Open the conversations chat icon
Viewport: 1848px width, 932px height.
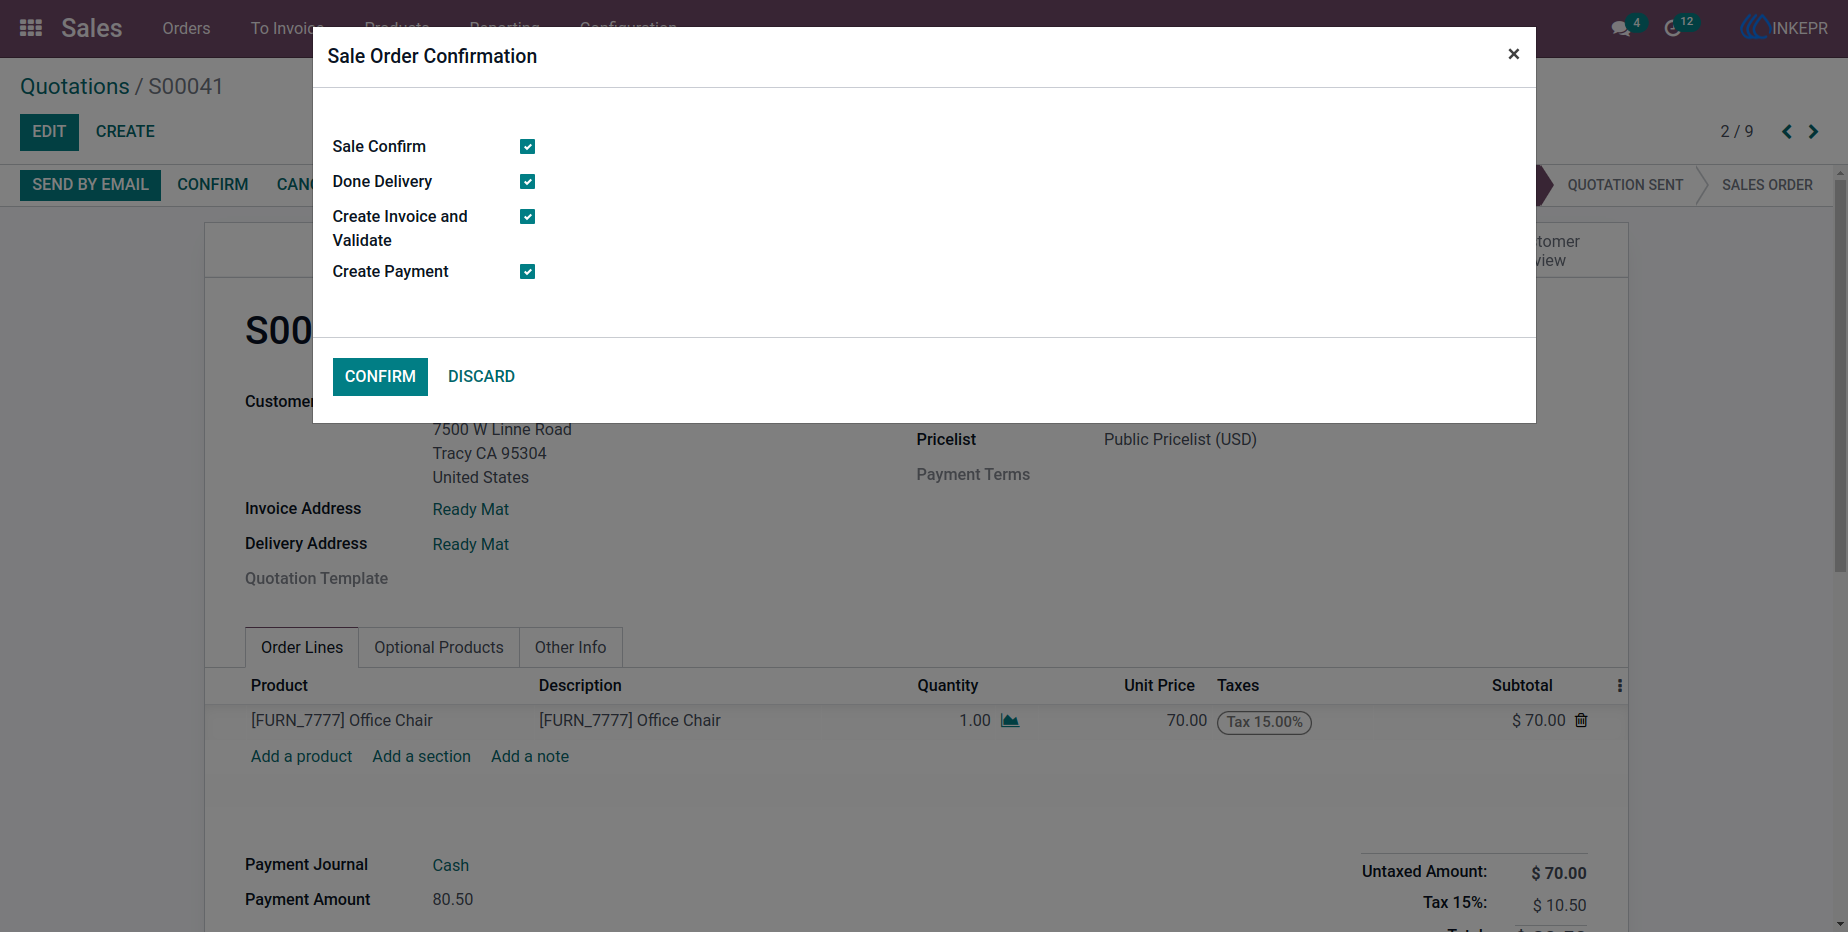coord(1621,29)
